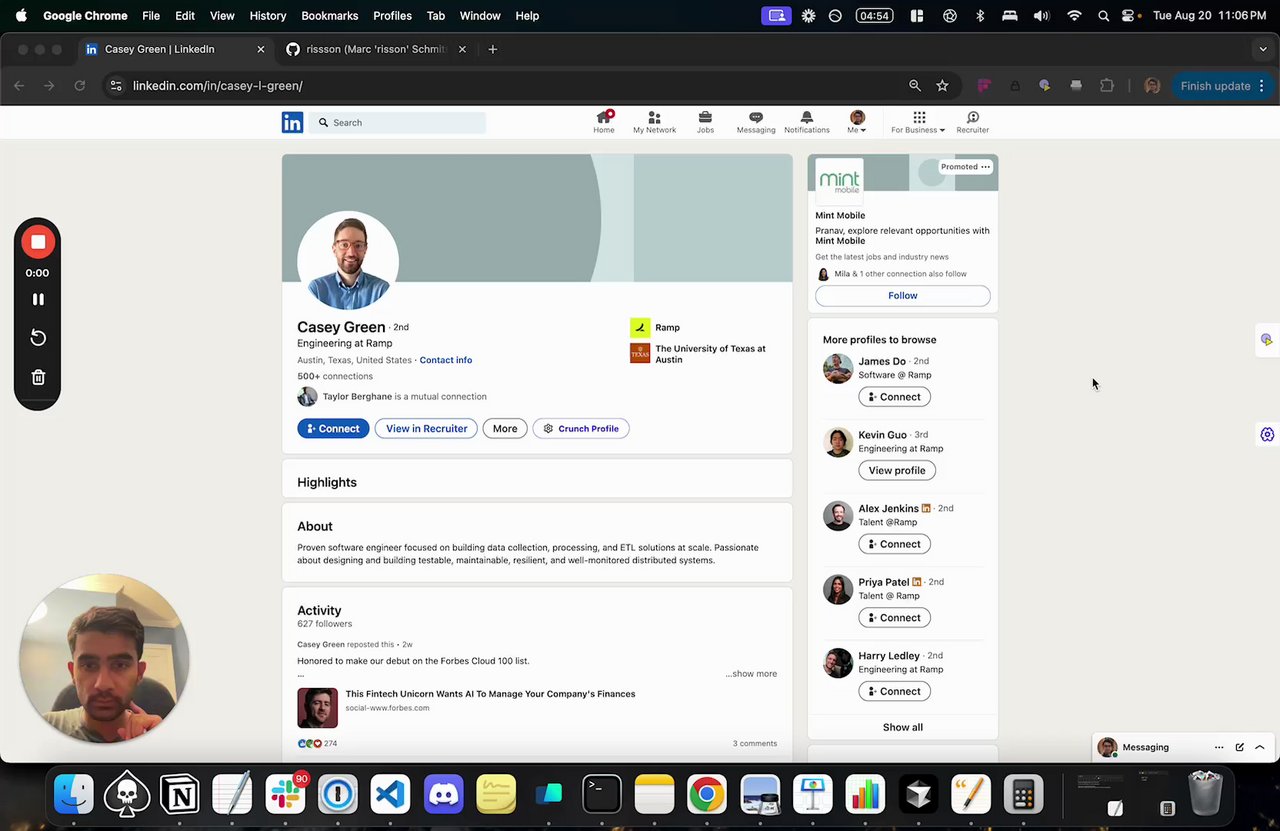Screen dimensions: 1280x831
Task: Open the History menu
Action: click(x=267, y=16)
